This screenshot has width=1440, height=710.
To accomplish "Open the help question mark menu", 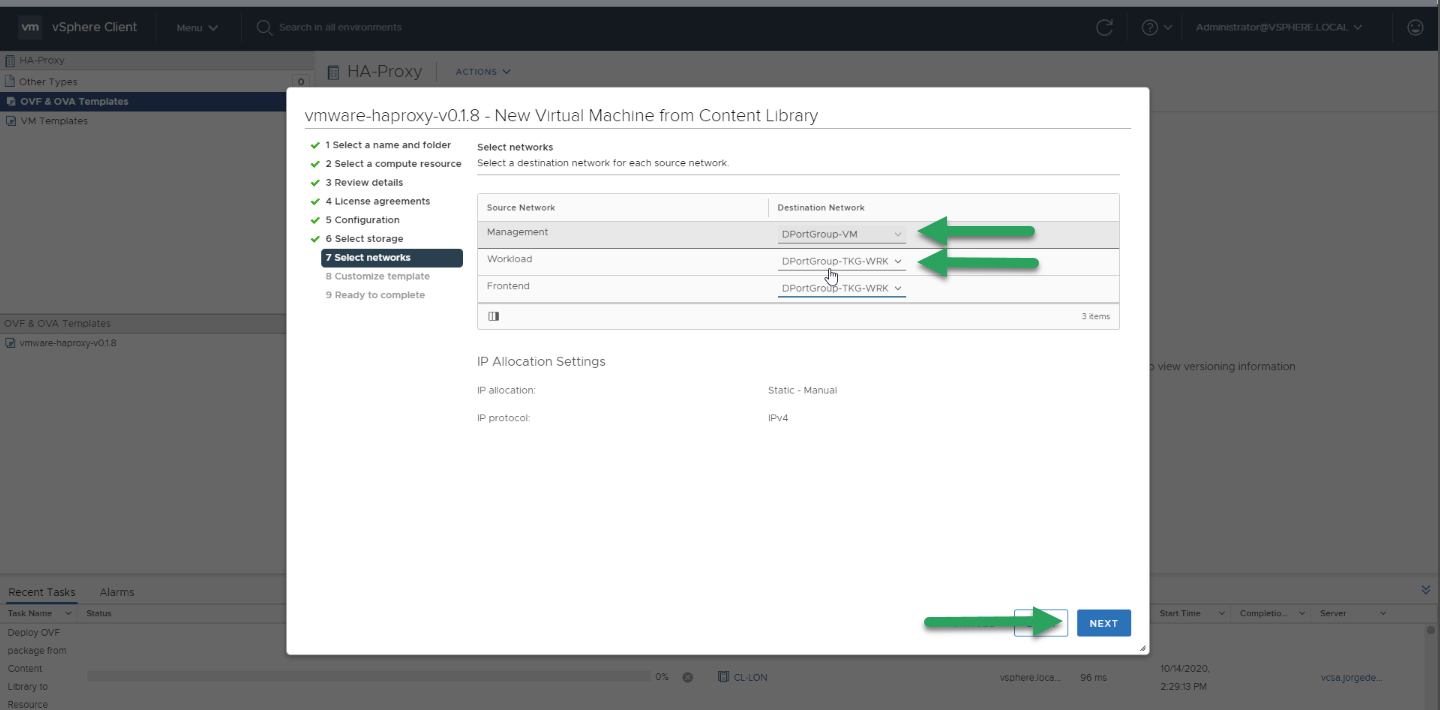I will [x=1156, y=27].
